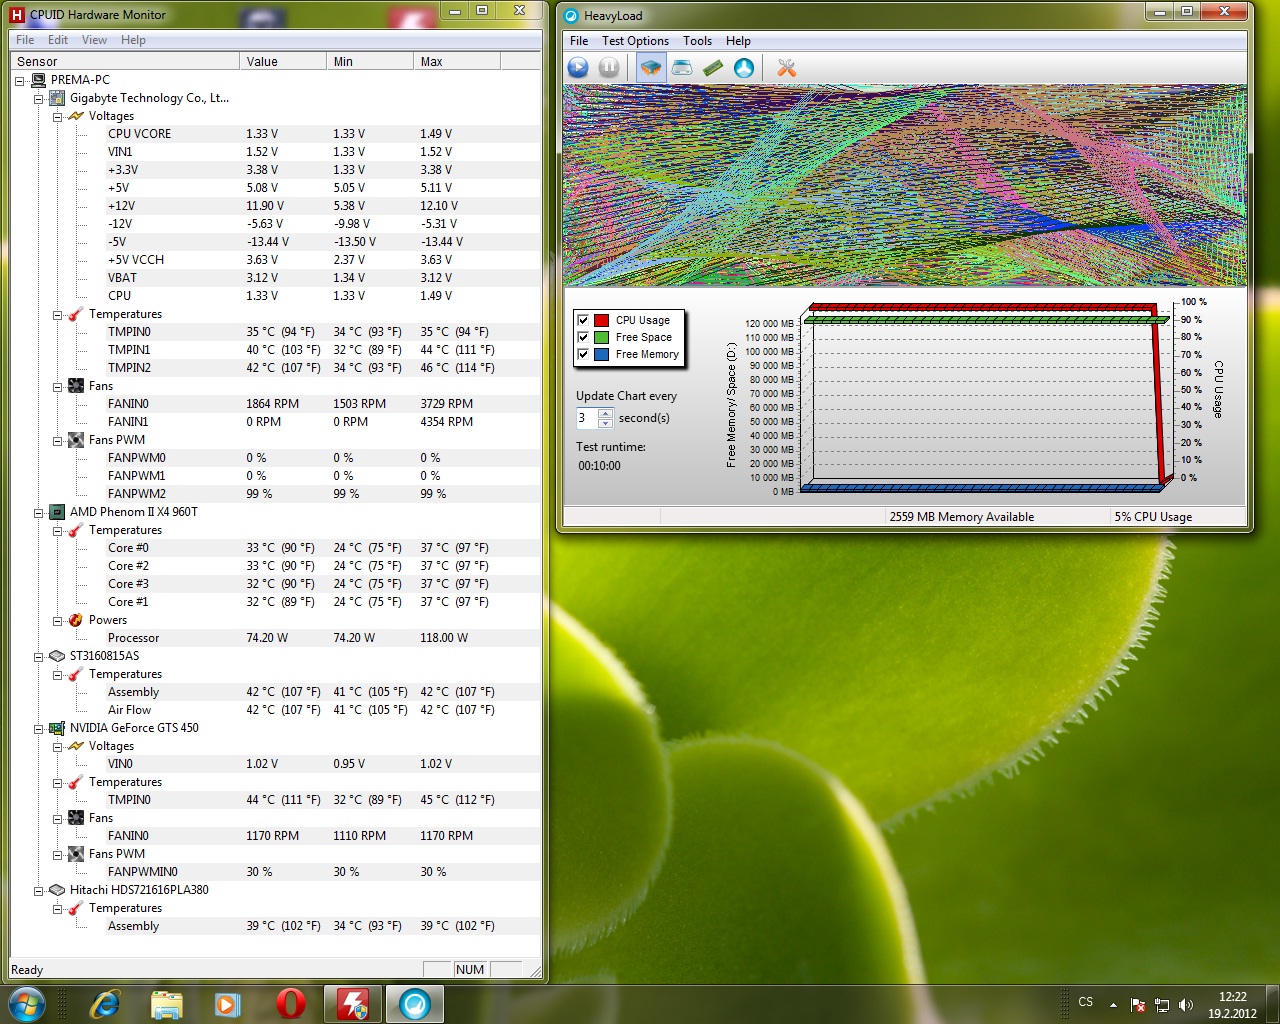Click the NVIDIA GeForce GTS 450 card icon
The height and width of the screenshot is (1024, 1280).
tap(57, 728)
